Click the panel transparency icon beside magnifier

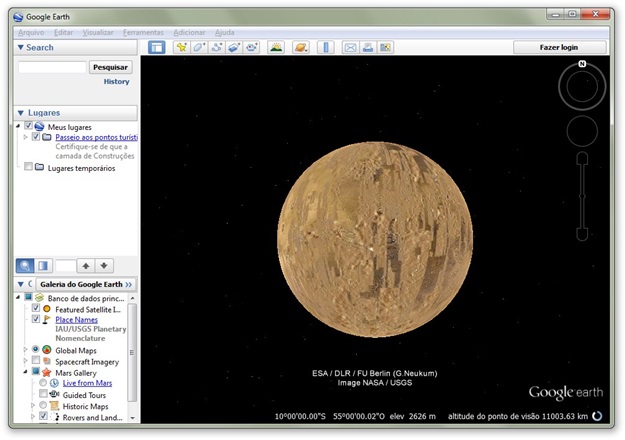[43, 265]
